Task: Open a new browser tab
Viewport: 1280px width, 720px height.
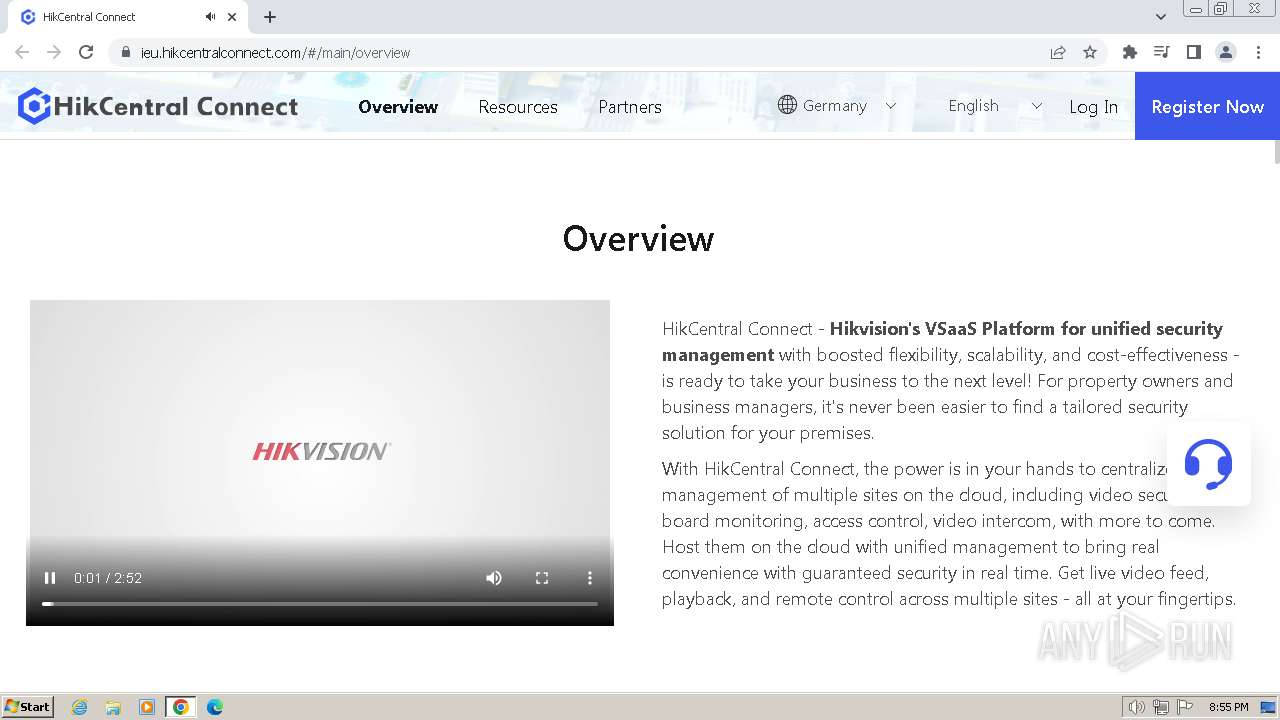Action: pos(270,17)
